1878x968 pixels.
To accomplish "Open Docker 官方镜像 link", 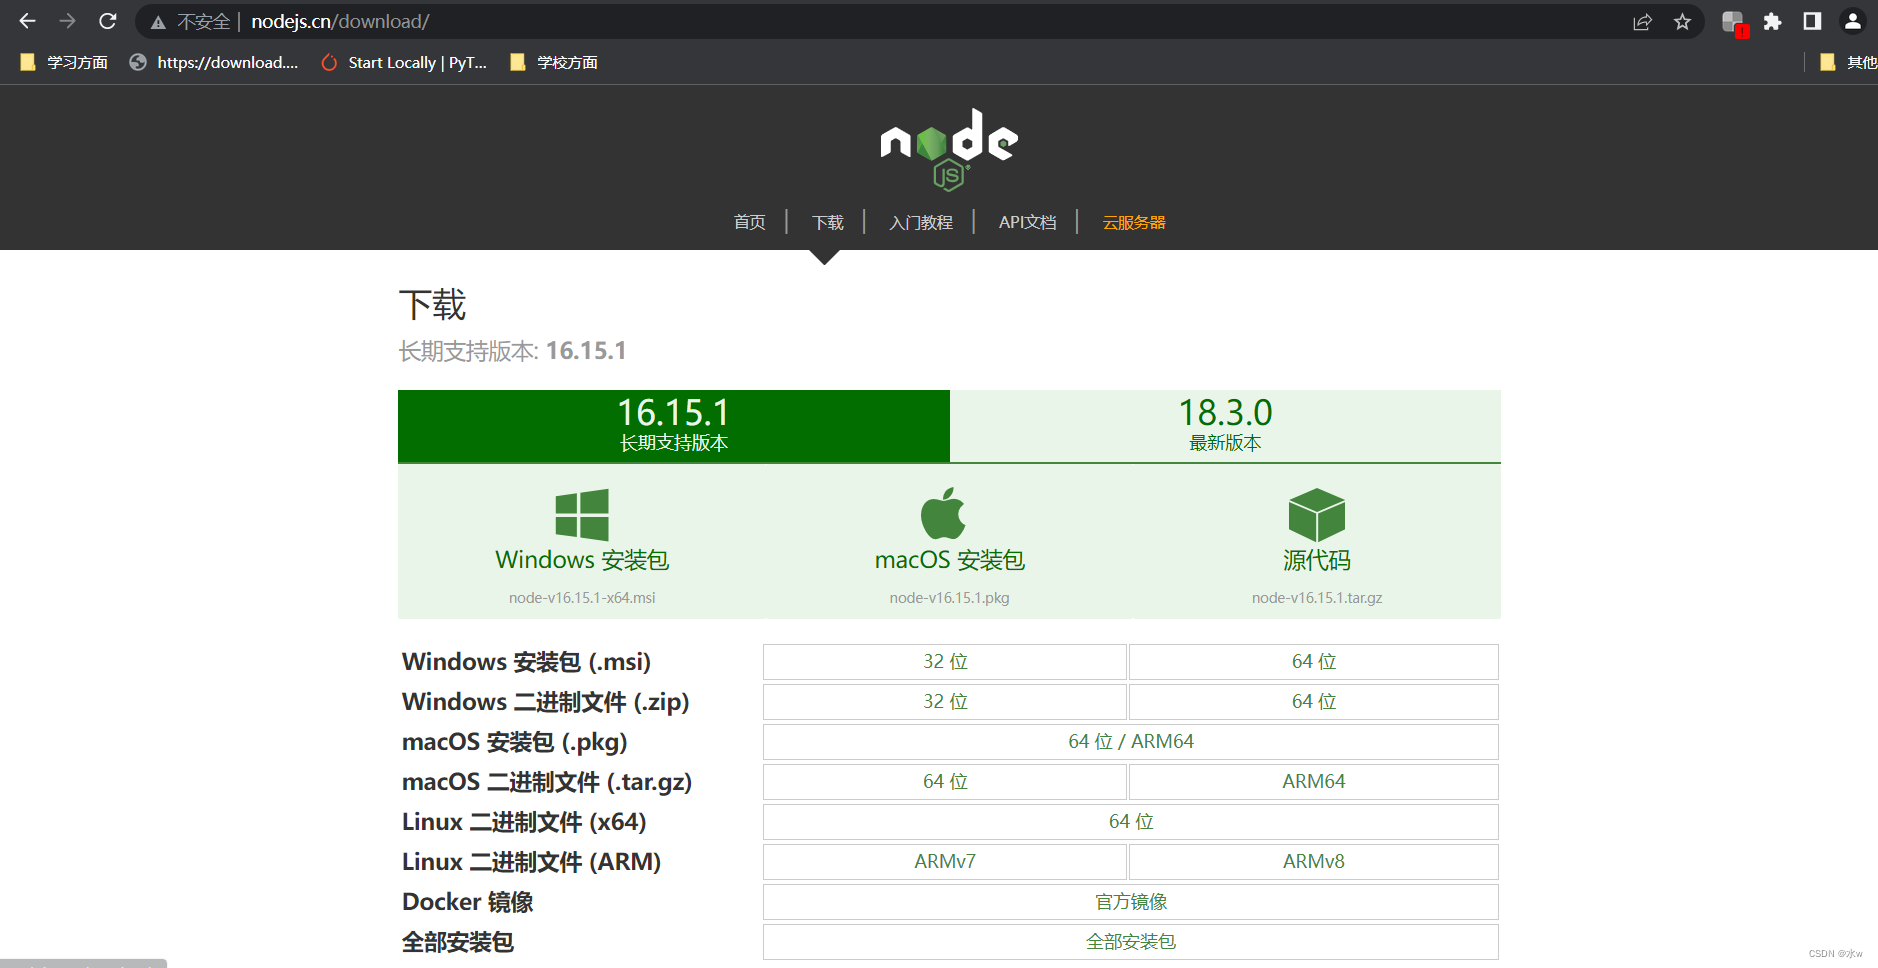I will point(1131,902).
